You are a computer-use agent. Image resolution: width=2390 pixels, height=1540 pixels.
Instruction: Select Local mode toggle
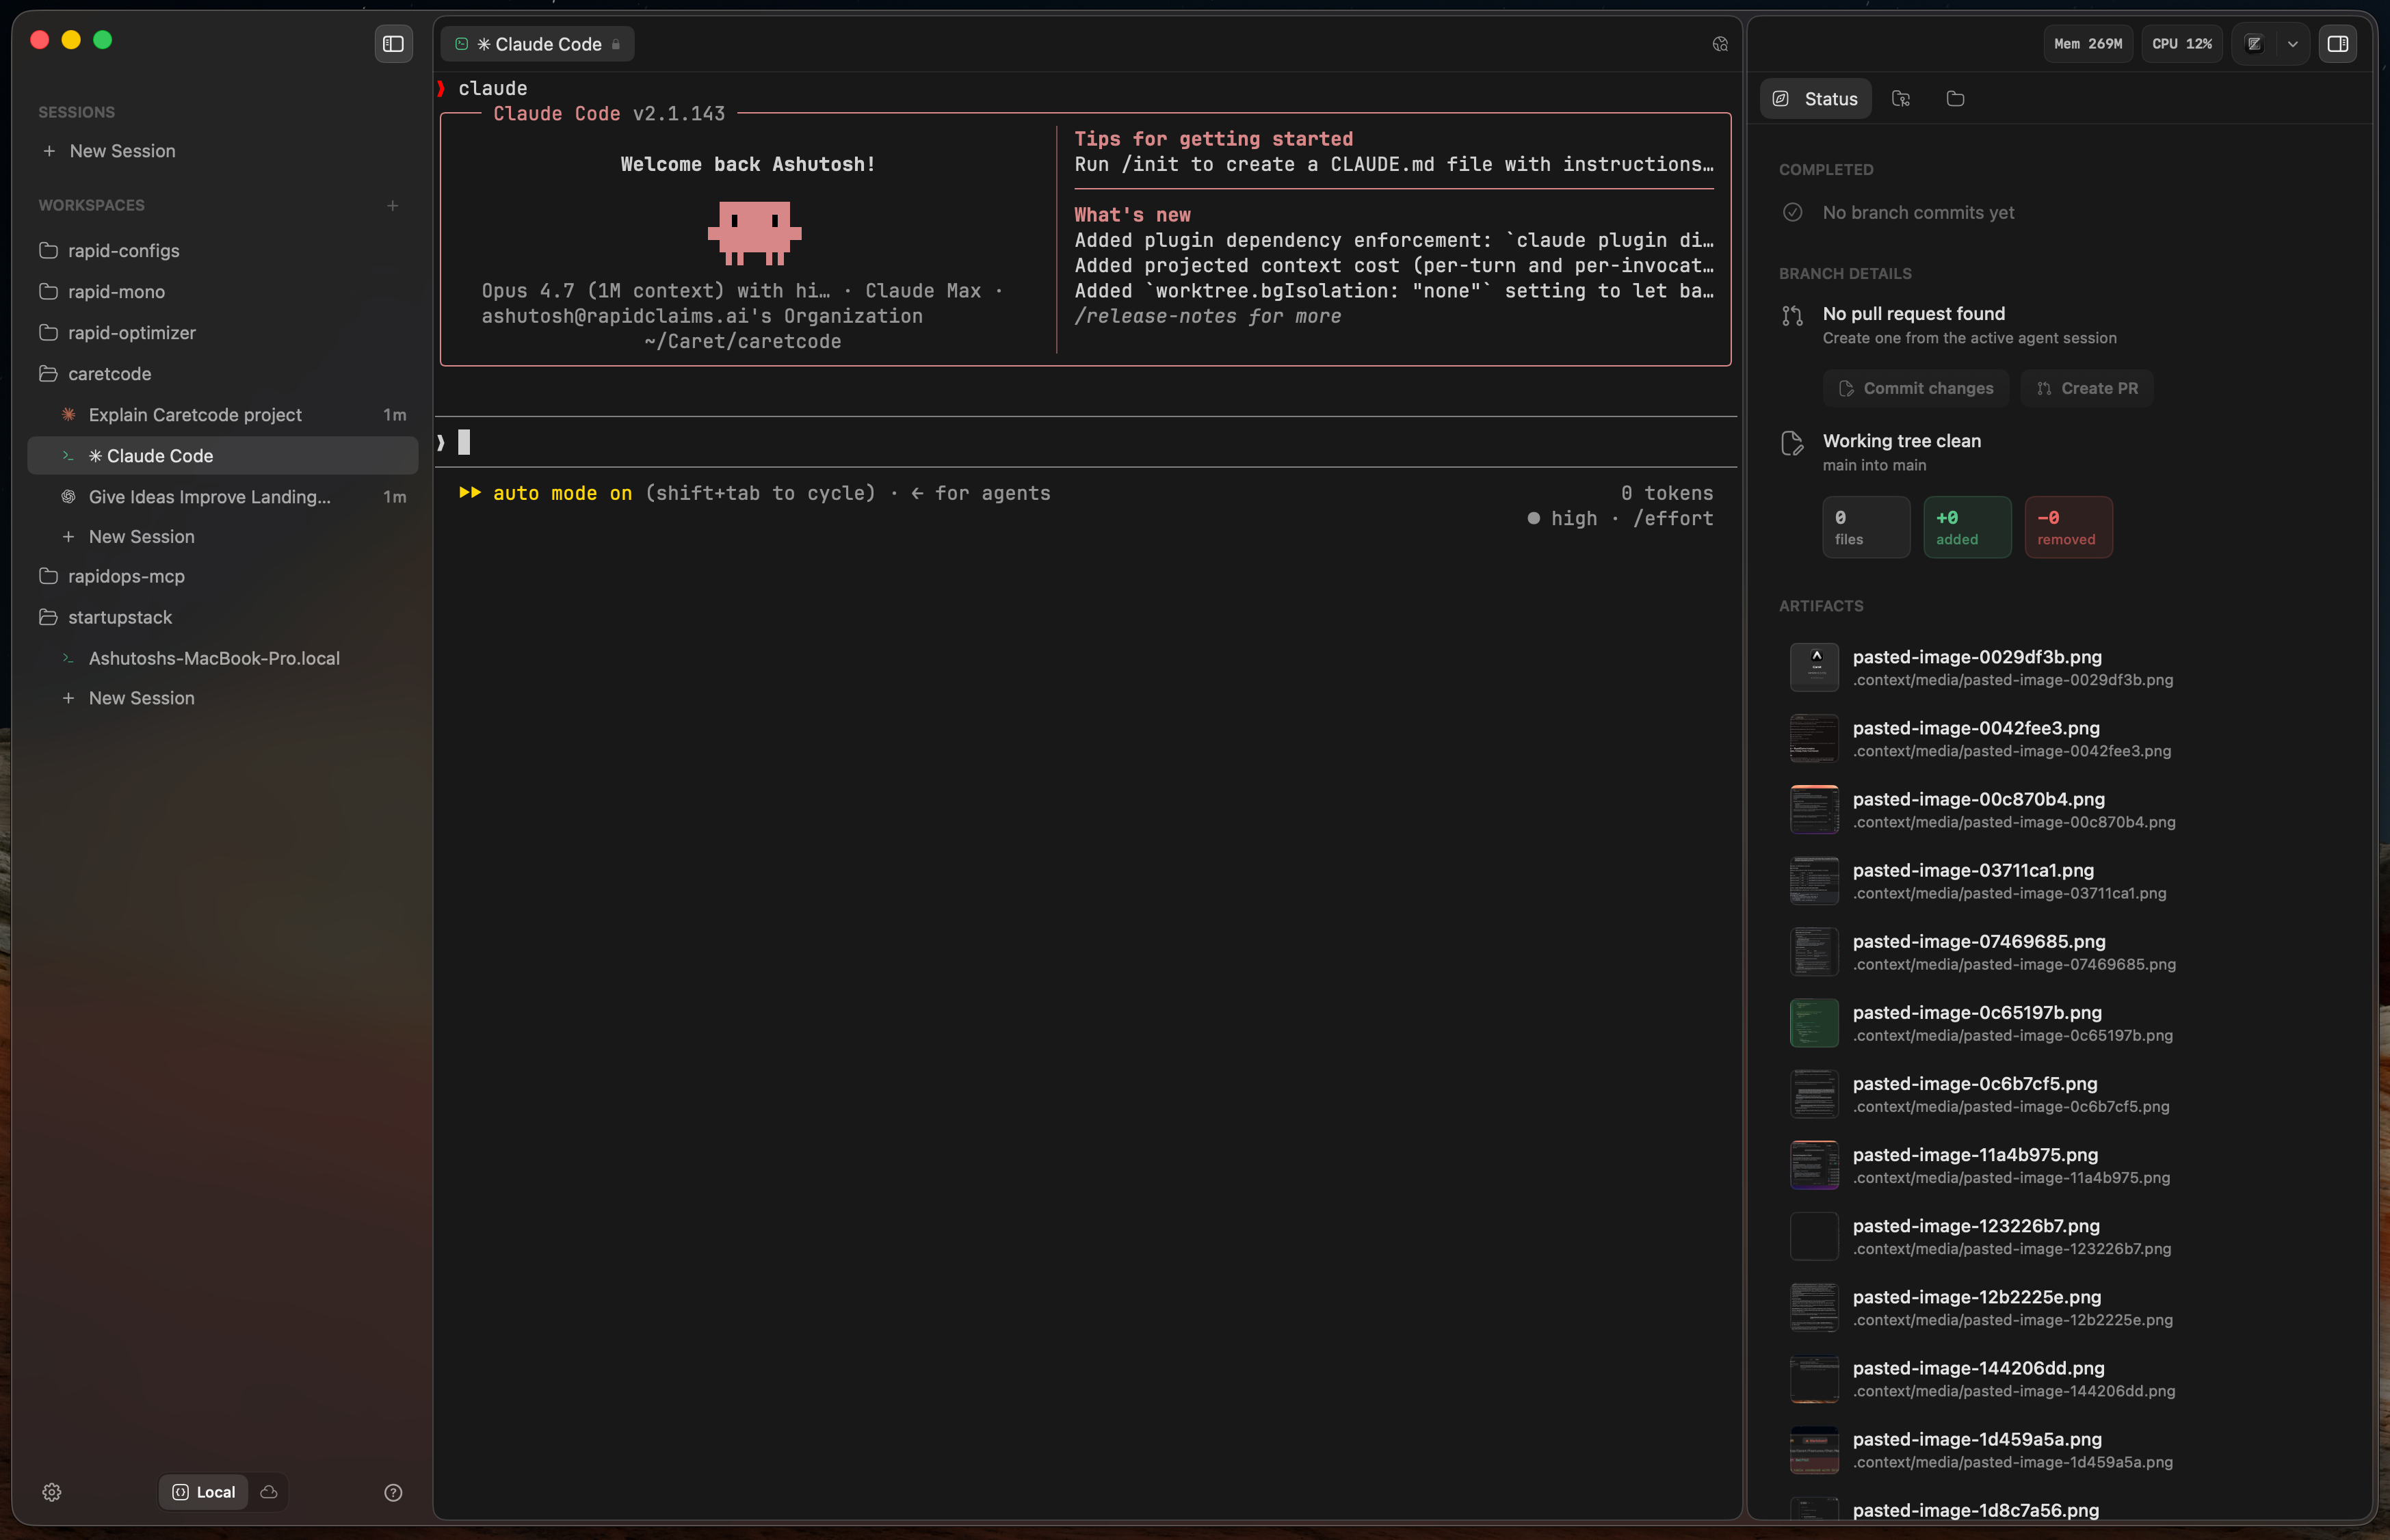tap(204, 1492)
